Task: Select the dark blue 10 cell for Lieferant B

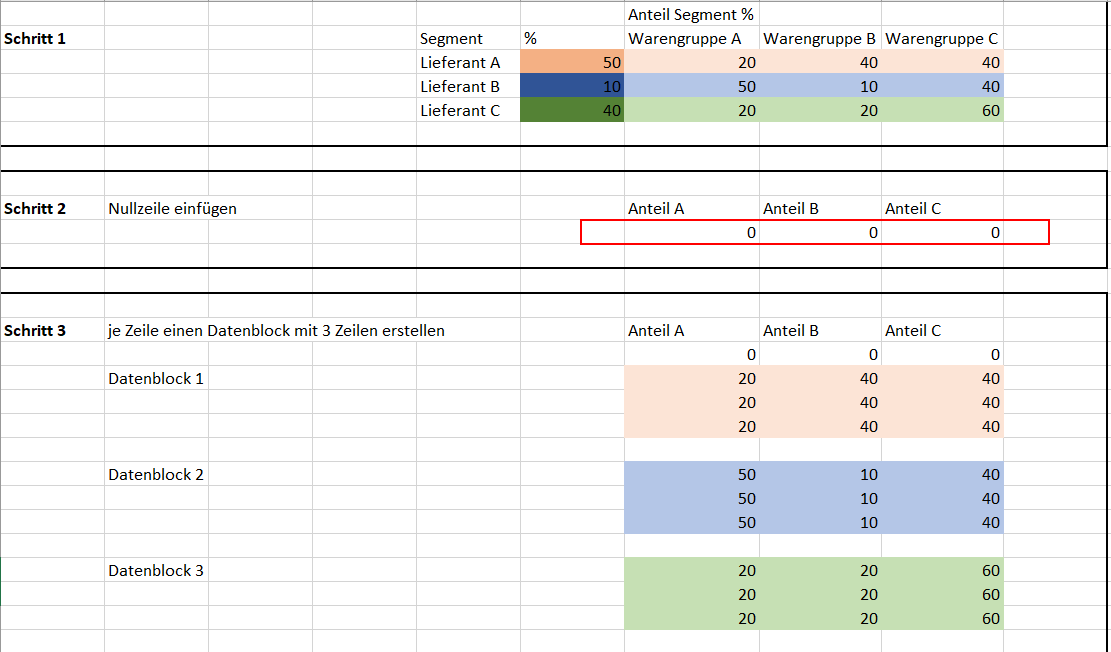Action: (572, 86)
